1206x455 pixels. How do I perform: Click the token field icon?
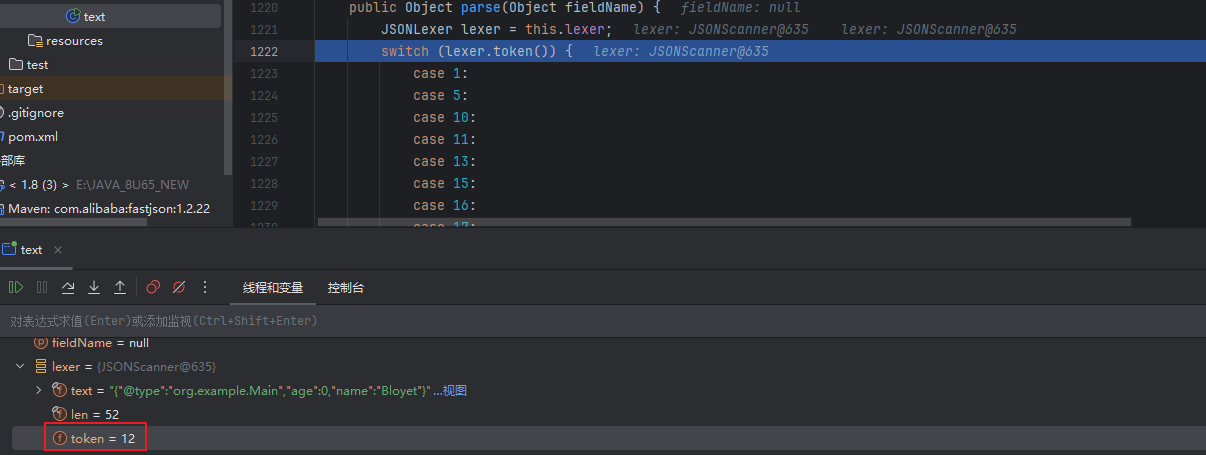click(59, 438)
